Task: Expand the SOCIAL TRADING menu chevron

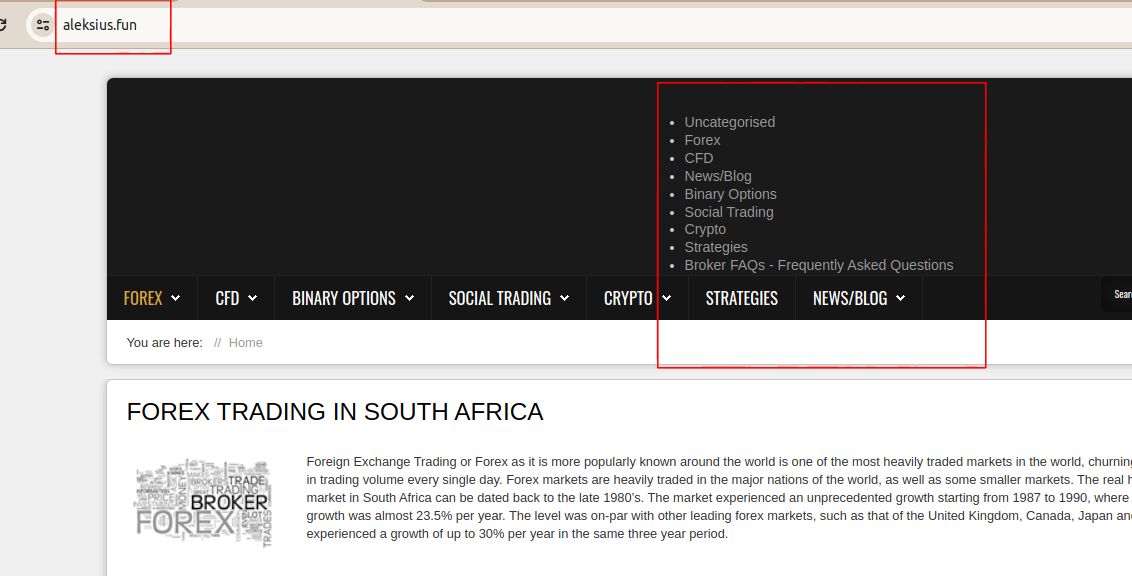Action: (x=565, y=298)
